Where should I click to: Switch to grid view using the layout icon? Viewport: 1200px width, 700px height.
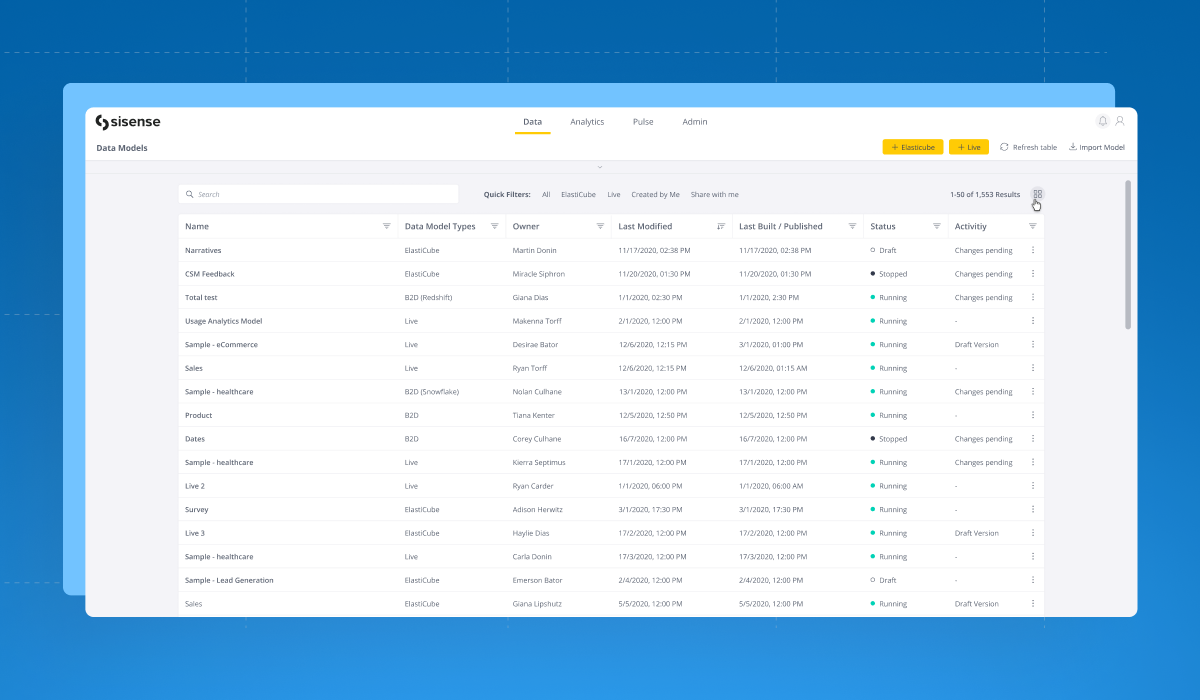point(1037,195)
